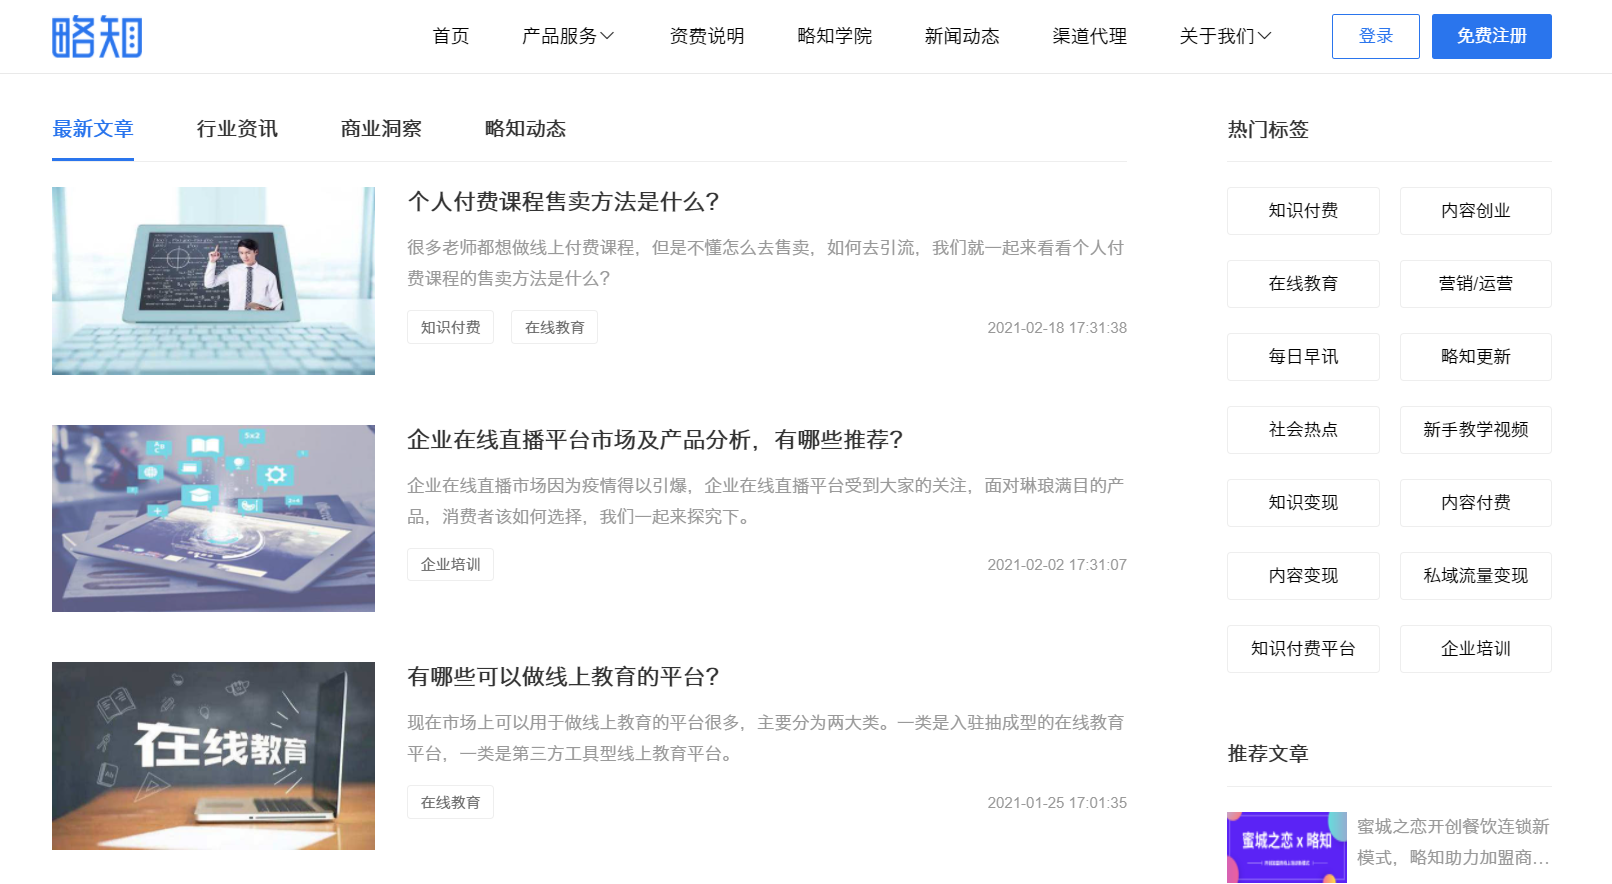Select the 商业洞察 tab
1612x884 pixels.
point(381,129)
